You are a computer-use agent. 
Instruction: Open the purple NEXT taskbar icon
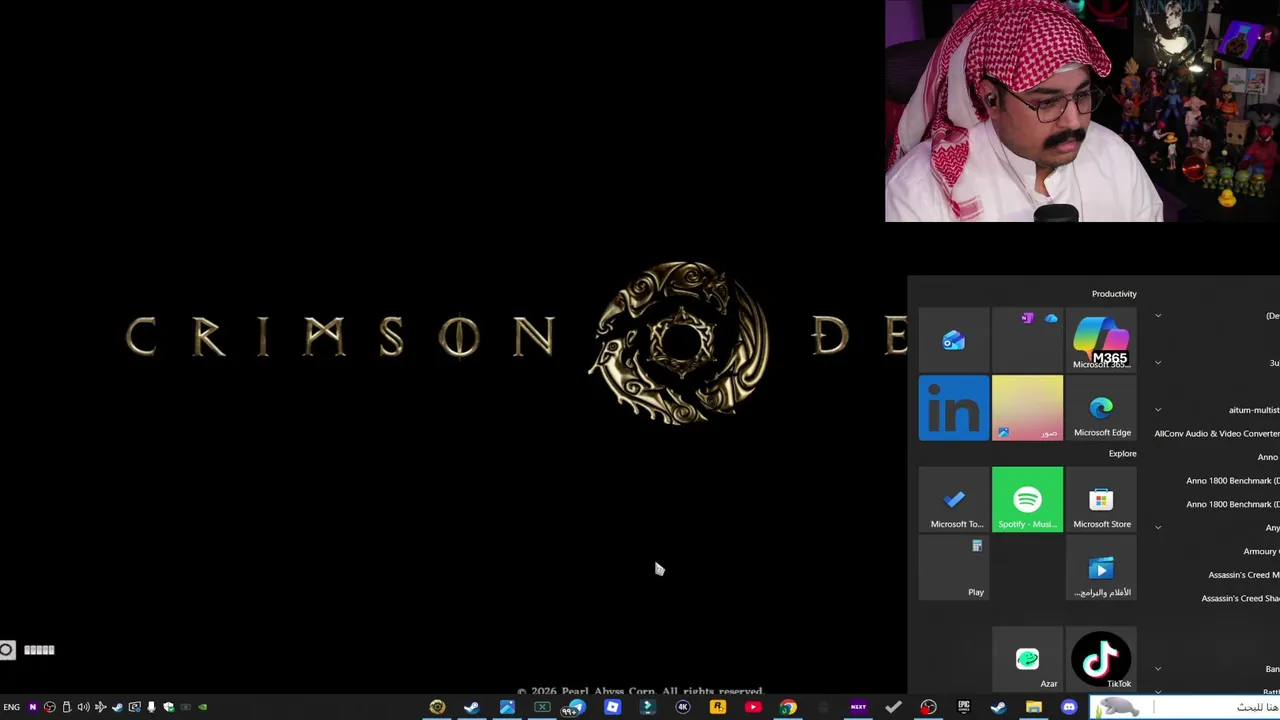tap(858, 707)
